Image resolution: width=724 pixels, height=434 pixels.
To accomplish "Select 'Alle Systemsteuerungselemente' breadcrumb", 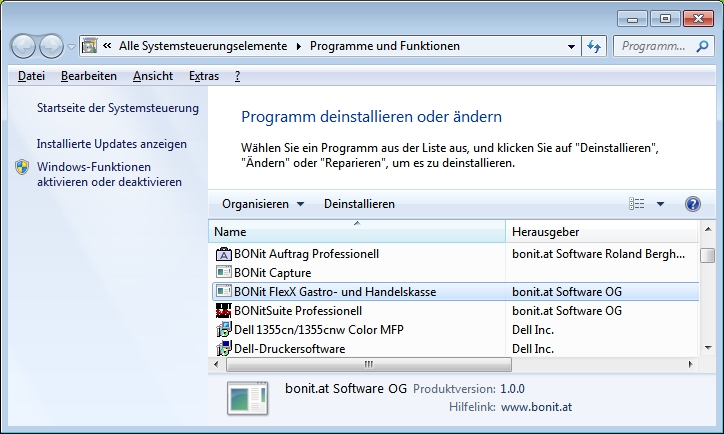I will pyautogui.click(x=203, y=46).
